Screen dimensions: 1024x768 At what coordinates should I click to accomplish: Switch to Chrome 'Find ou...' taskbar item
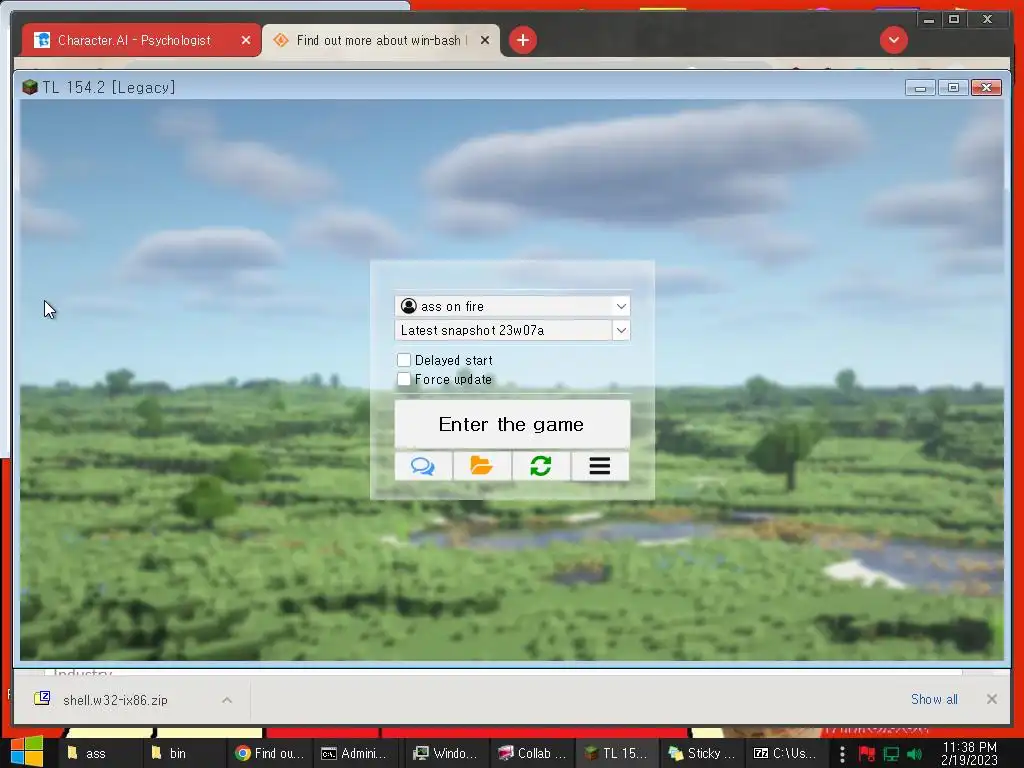[x=269, y=754]
